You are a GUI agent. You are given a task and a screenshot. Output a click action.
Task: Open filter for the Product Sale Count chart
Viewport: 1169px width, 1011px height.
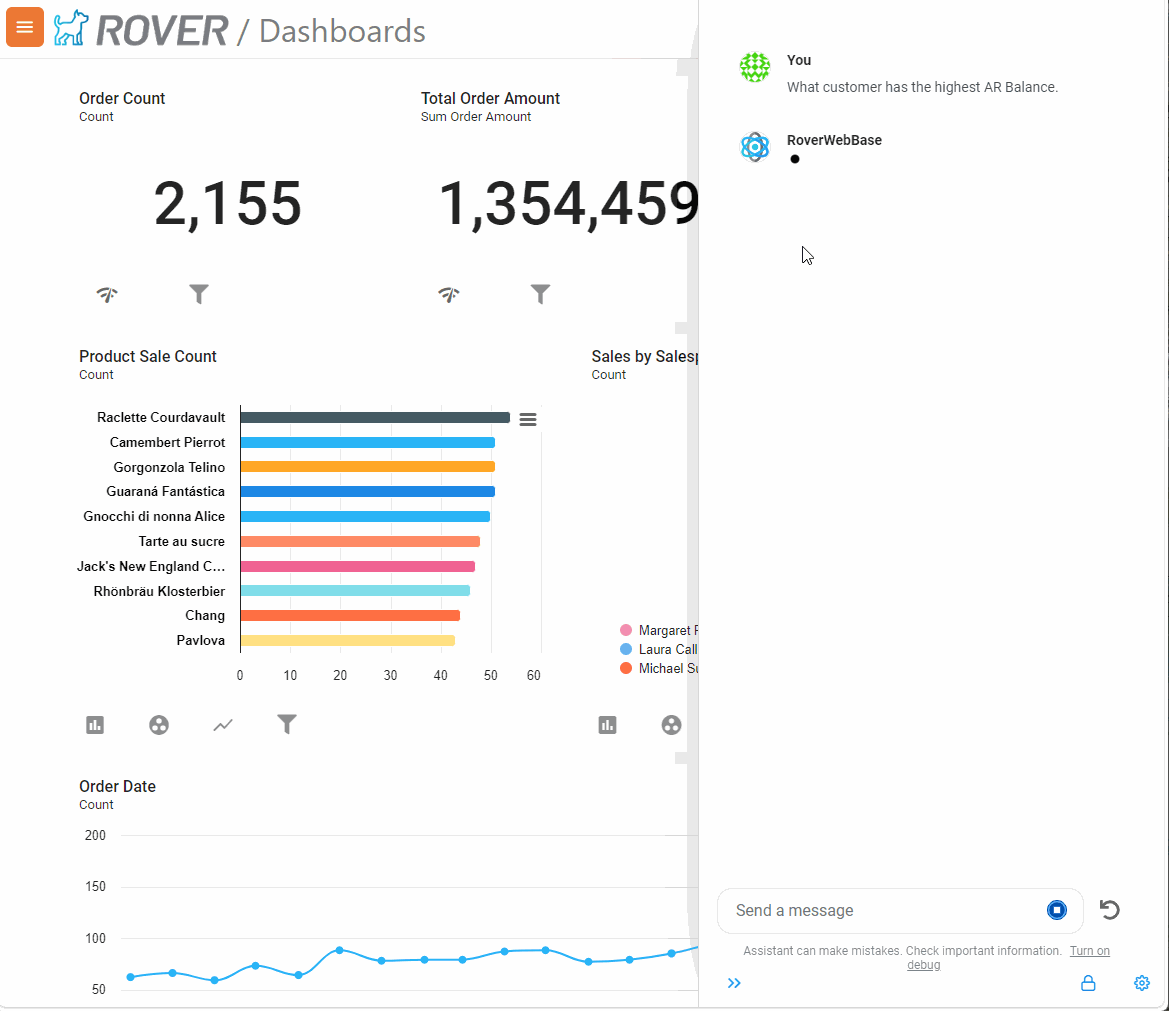[287, 725]
